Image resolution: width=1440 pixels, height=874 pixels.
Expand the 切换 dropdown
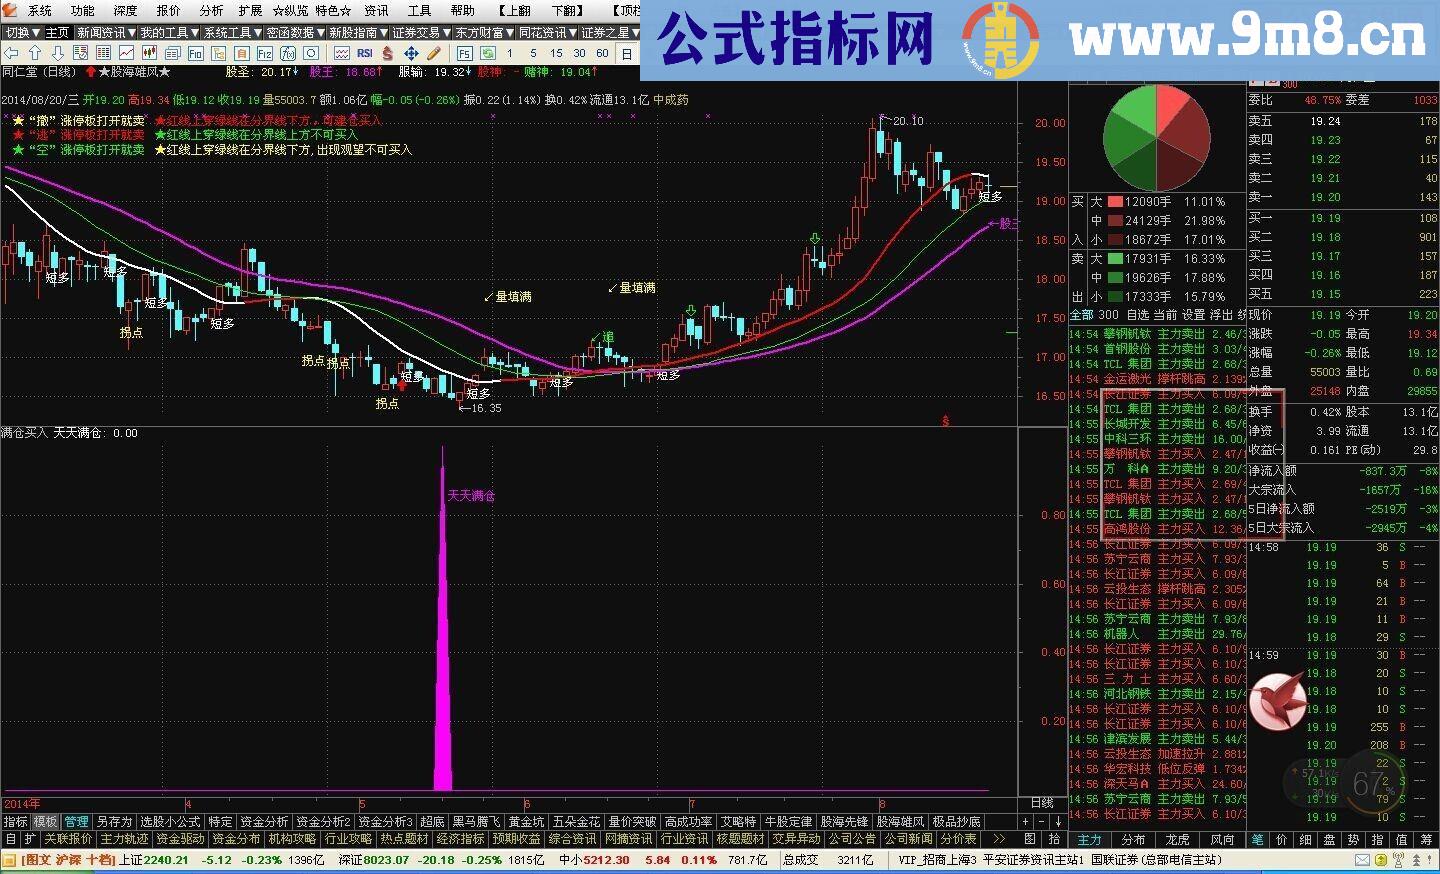point(20,31)
